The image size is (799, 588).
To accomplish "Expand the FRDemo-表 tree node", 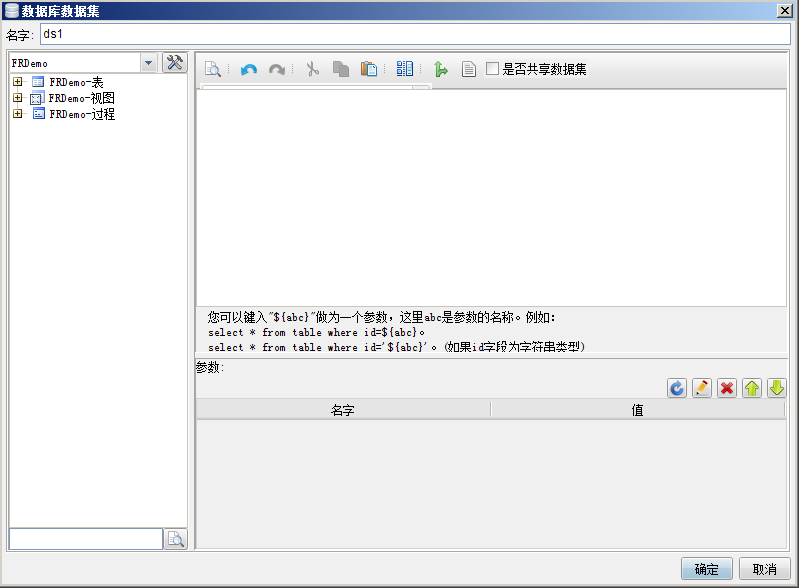I will click(x=18, y=82).
